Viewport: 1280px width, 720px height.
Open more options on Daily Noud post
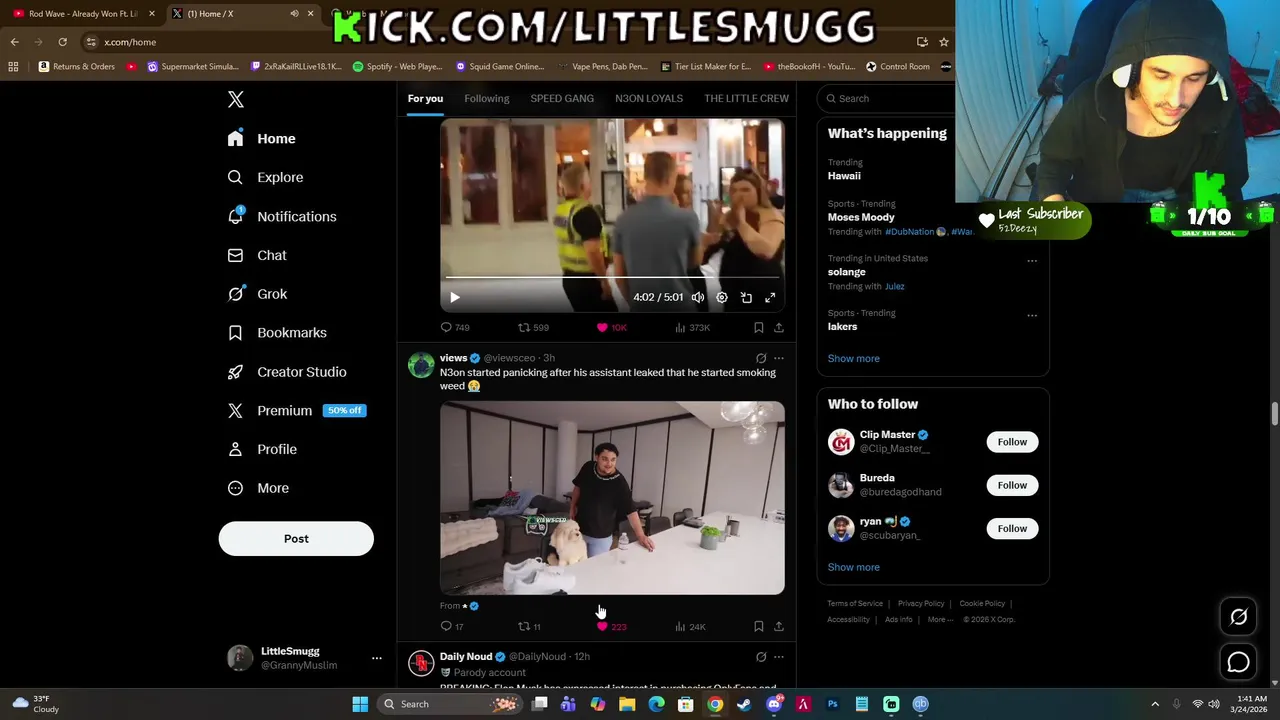tap(779, 657)
